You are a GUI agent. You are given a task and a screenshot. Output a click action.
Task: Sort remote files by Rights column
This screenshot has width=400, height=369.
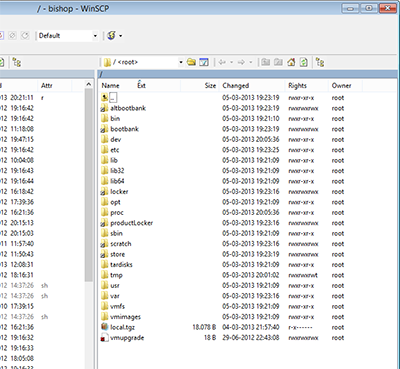point(297,85)
